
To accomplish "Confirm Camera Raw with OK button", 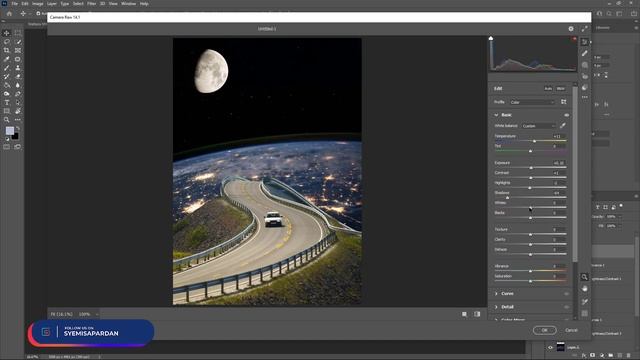I will click(x=544, y=330).
